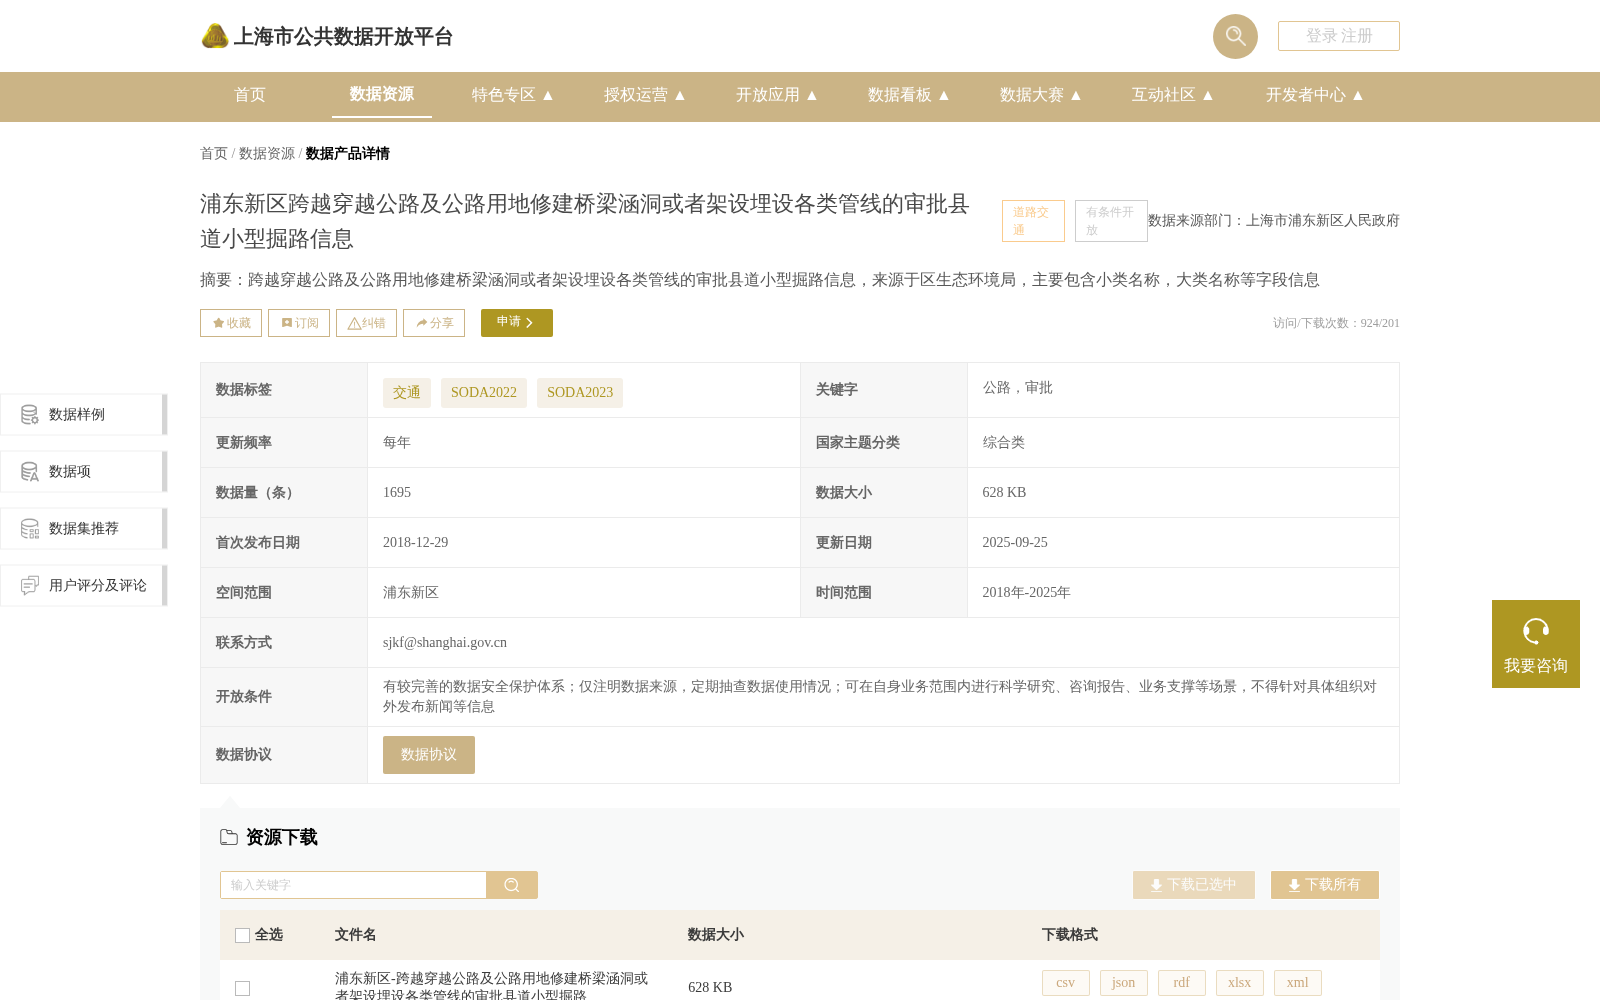Image resolution: width=1600 pixels, height=1000 pixels.
Task: Select 数据资源 navigation tab
Action: click(382, 94)
